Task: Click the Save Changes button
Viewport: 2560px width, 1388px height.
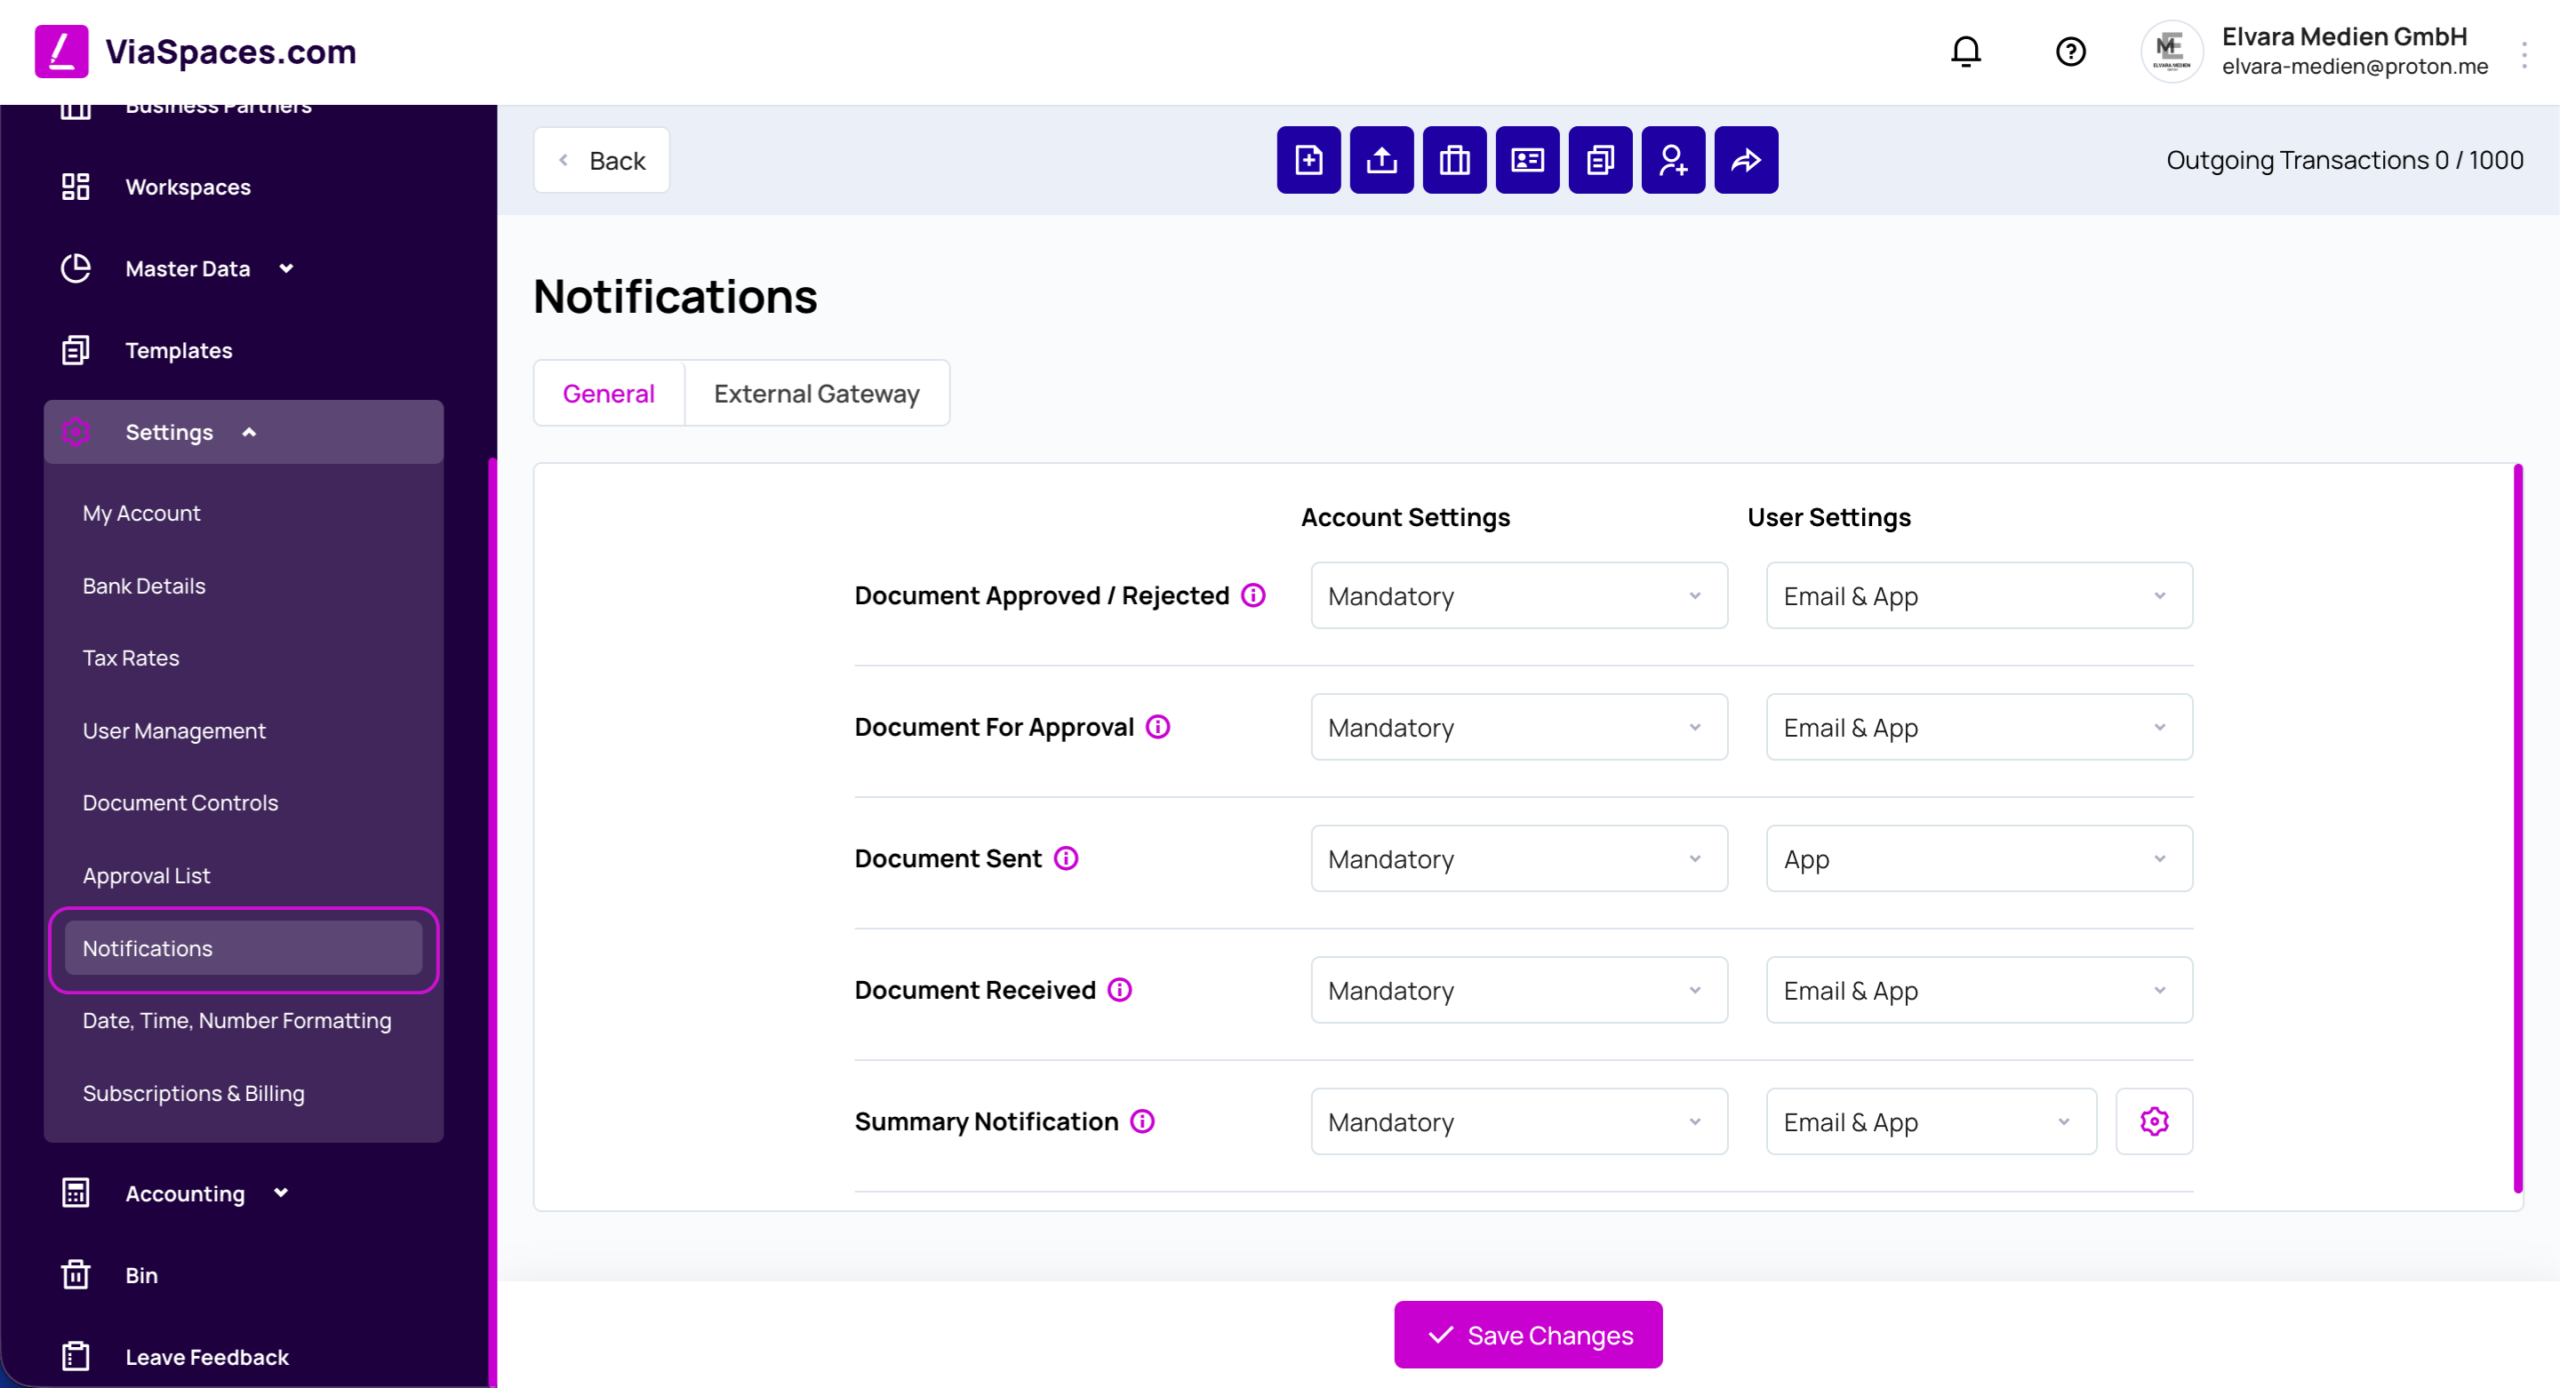Action: [1528, 1335]
